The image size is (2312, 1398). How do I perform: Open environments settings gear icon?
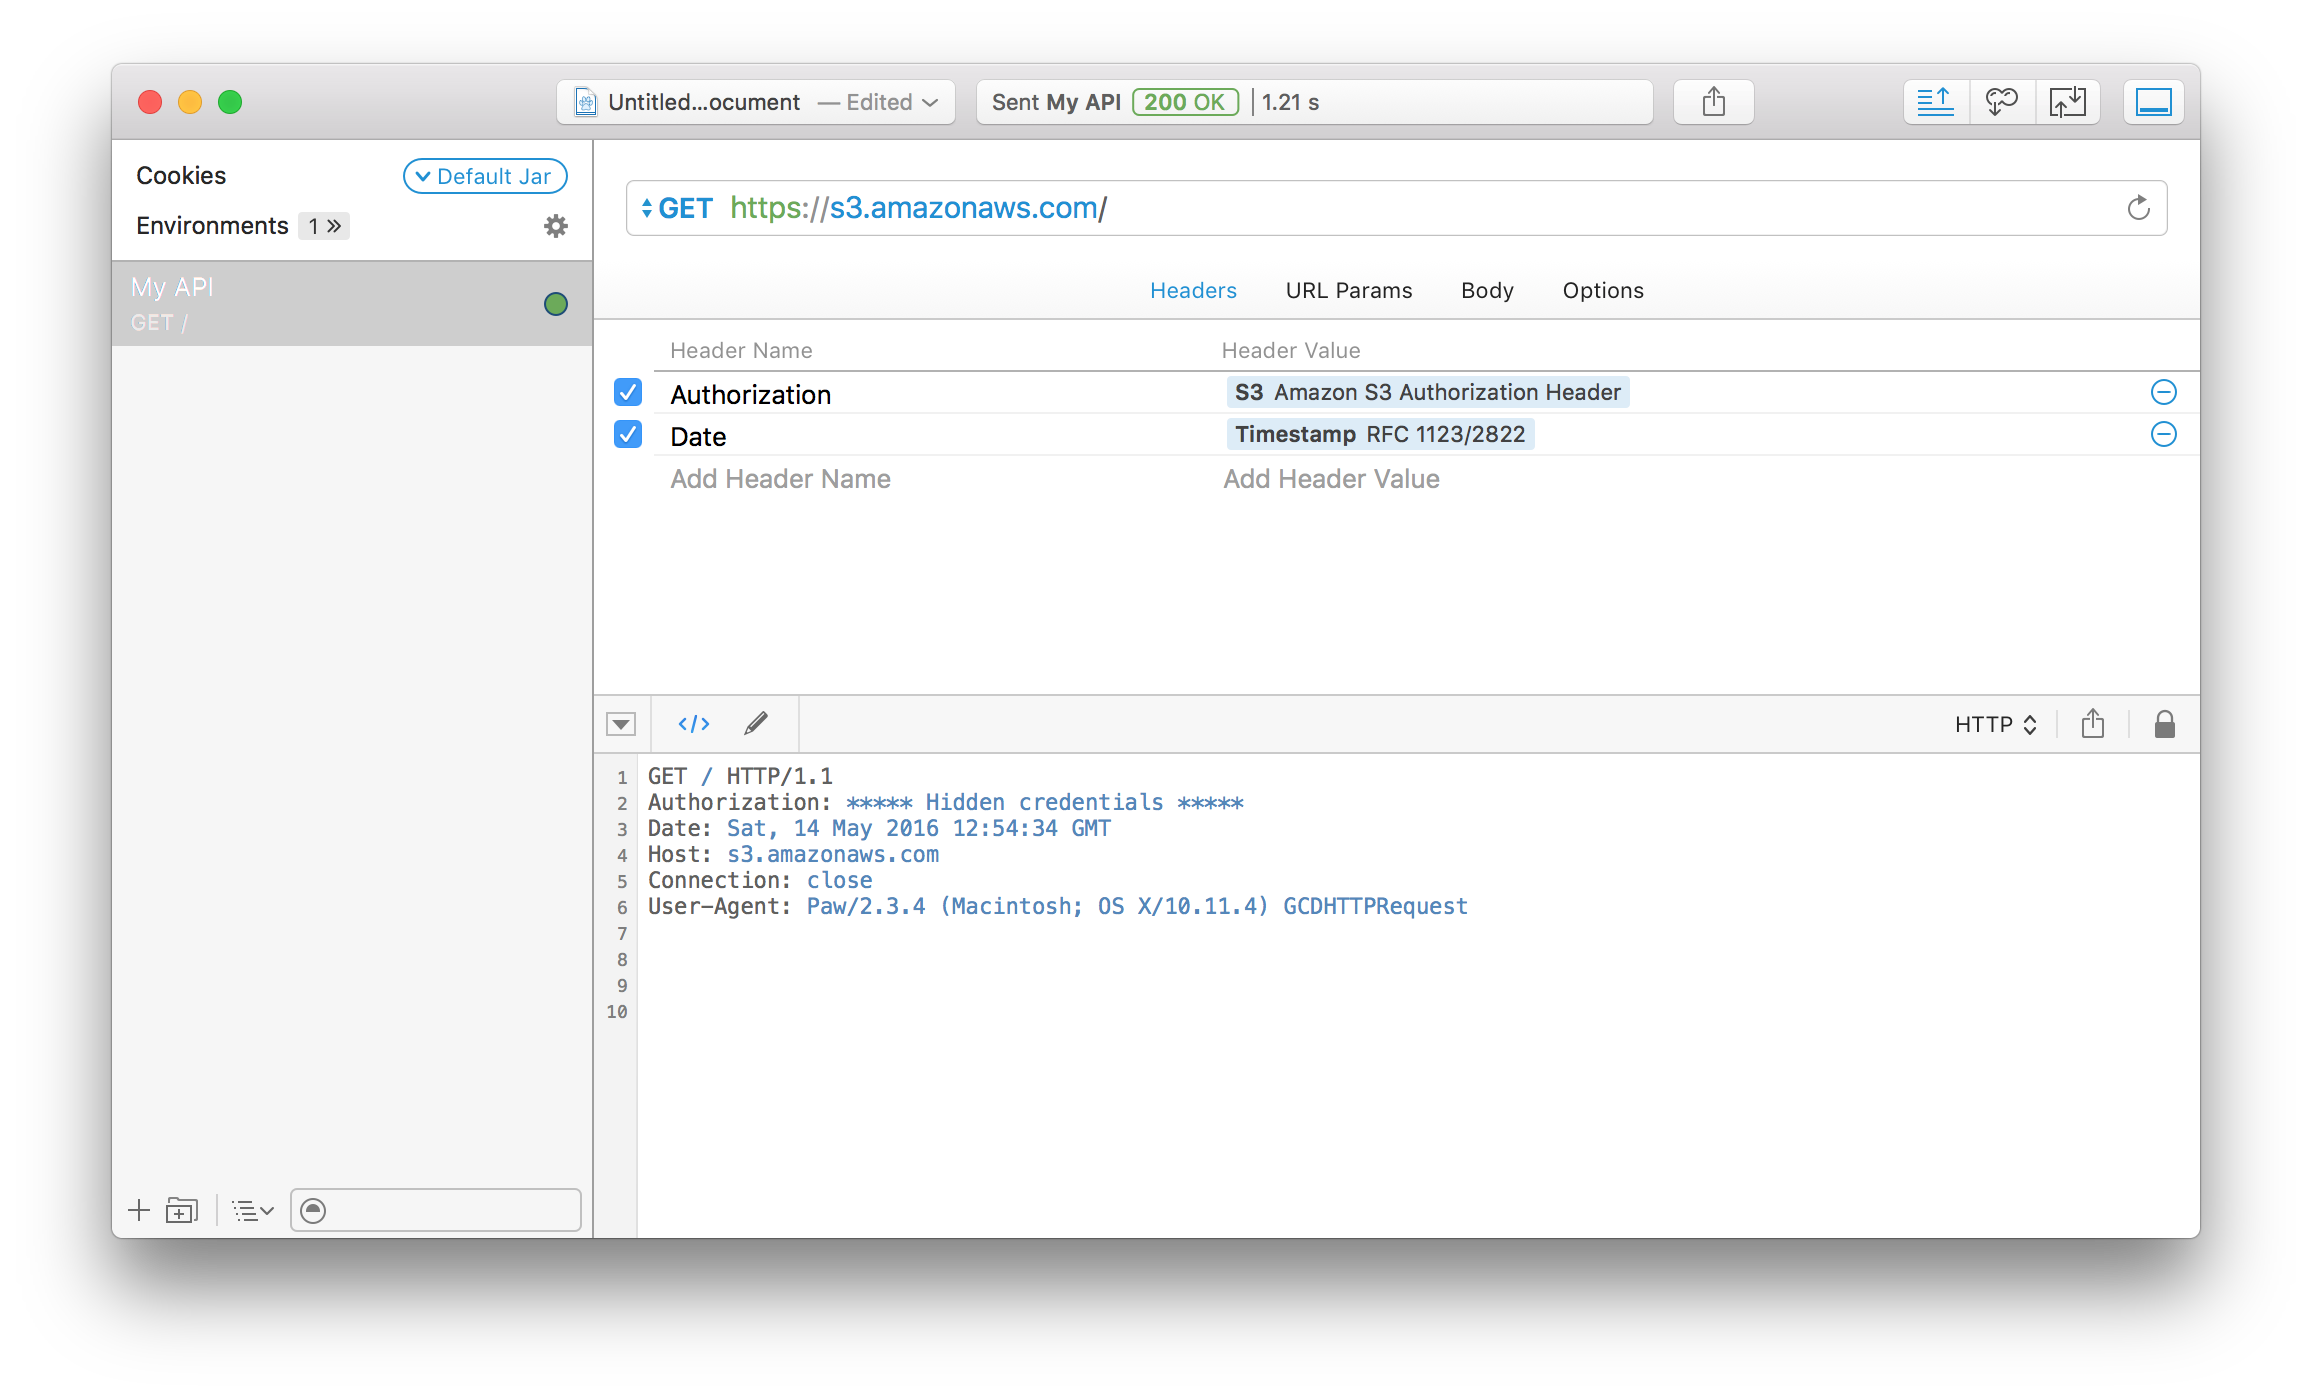(555, 226)
